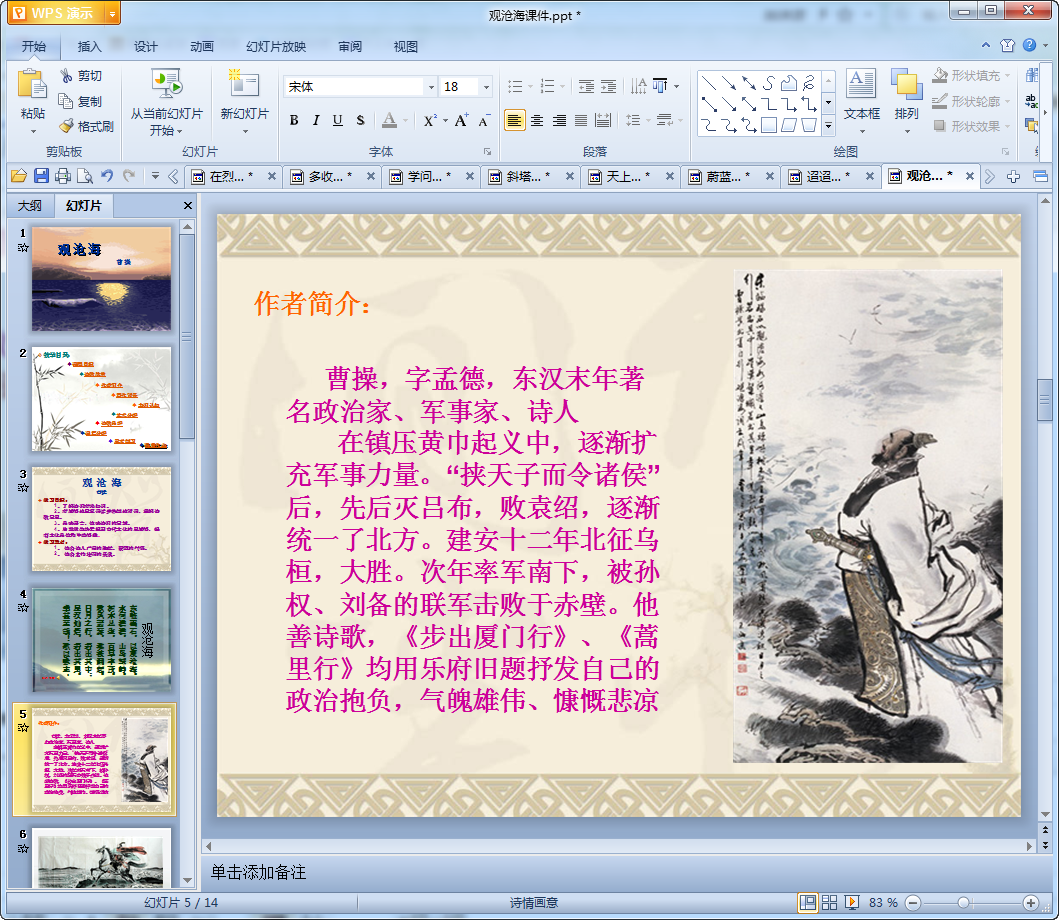Open the 幻灯片放映 (Slide Show) ribbon tab
This screenshot has height=920, width=1059.
(276, 46)
